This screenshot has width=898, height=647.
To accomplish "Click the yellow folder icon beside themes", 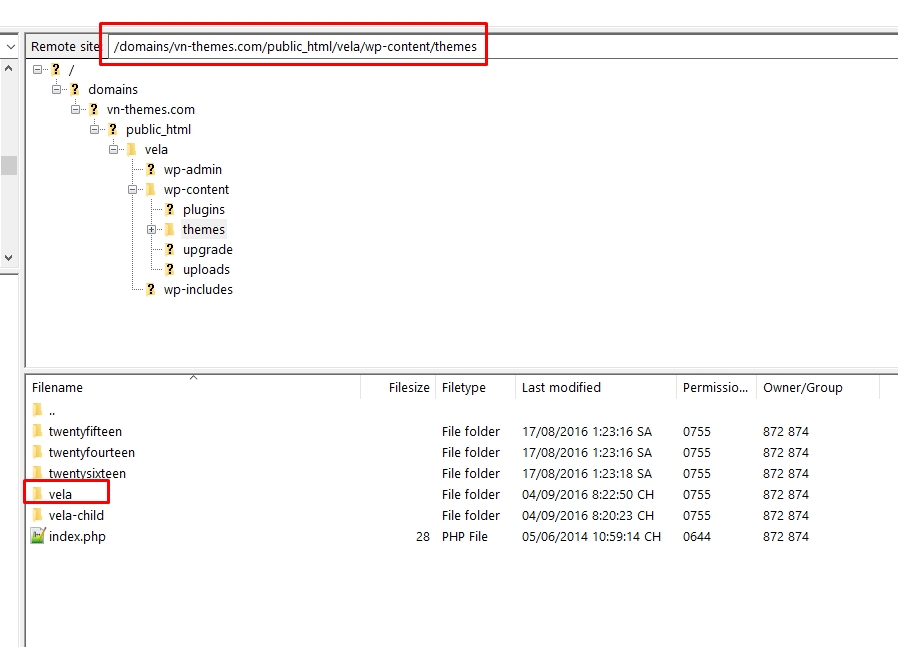I will coord(169,229).
